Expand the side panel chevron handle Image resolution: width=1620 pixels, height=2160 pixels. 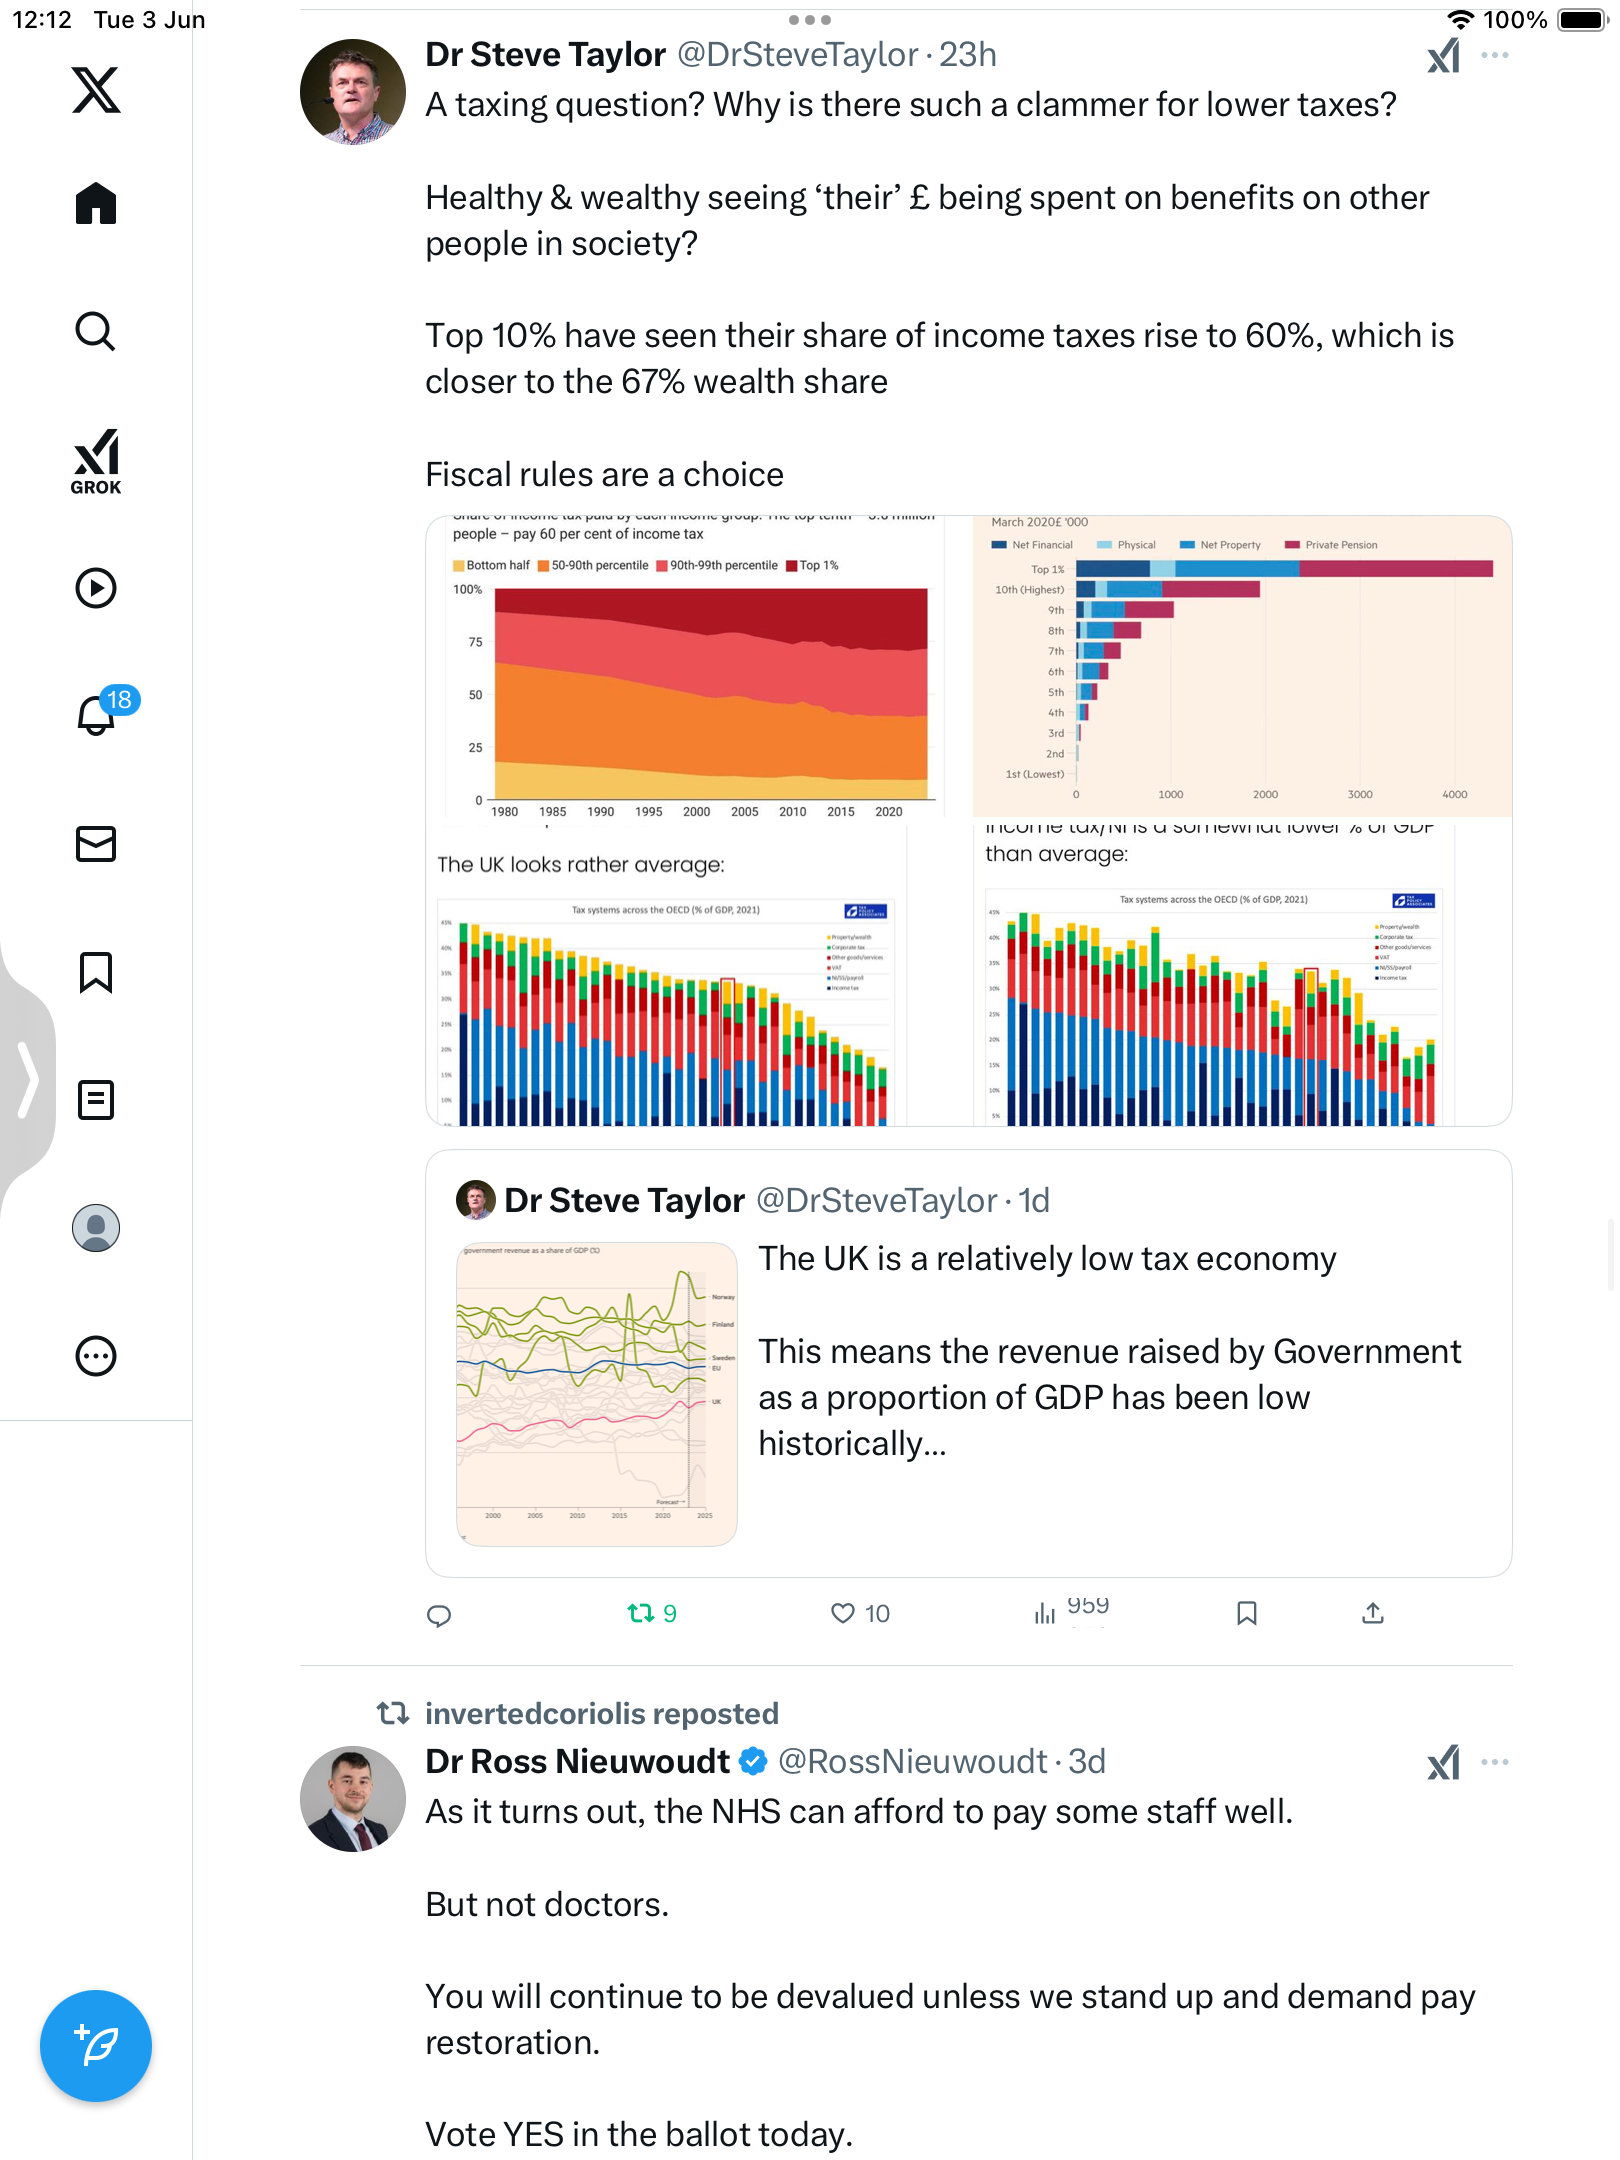point(28,1079)
